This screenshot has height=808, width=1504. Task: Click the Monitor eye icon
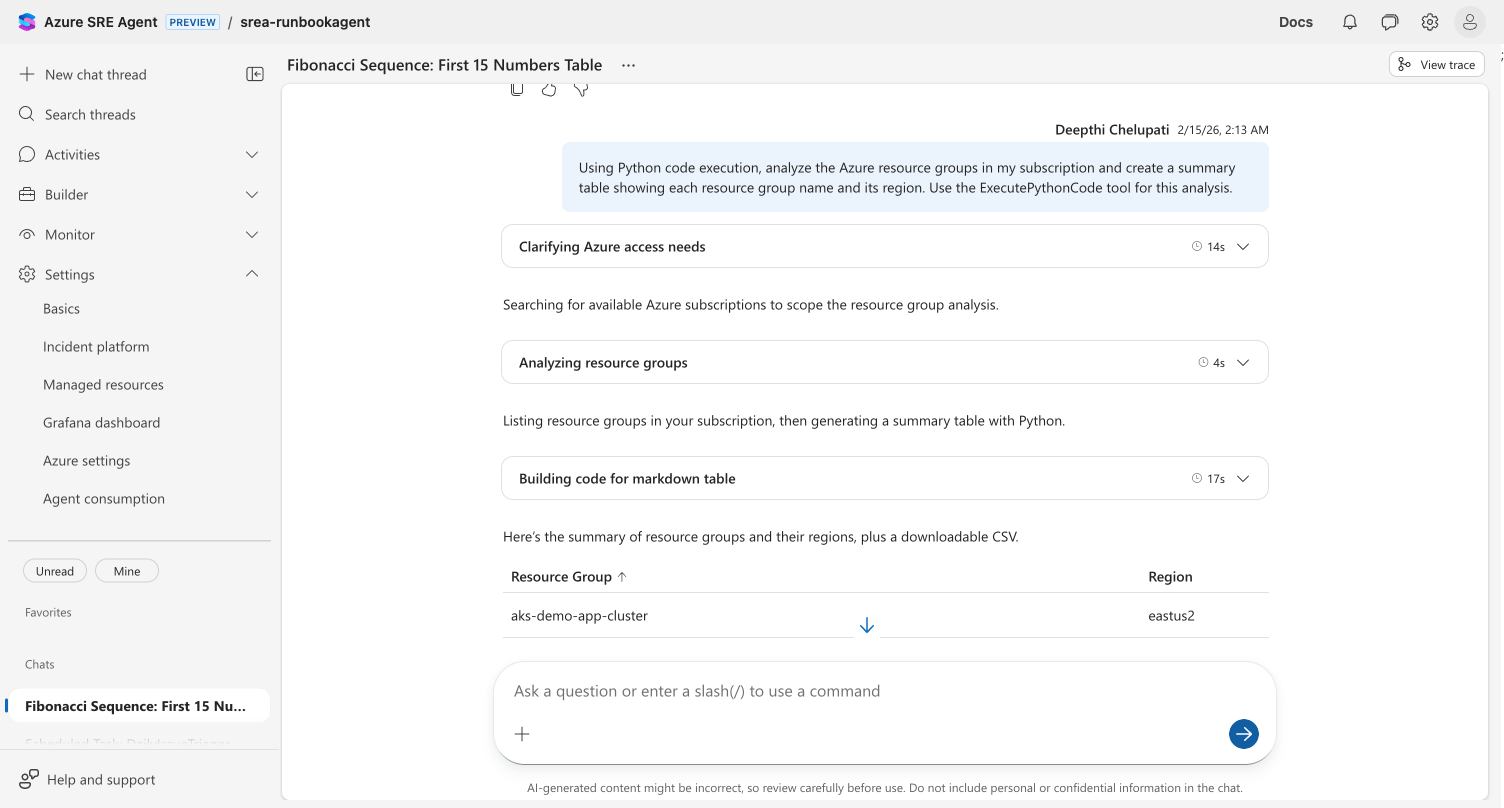(x=27, y=234)
